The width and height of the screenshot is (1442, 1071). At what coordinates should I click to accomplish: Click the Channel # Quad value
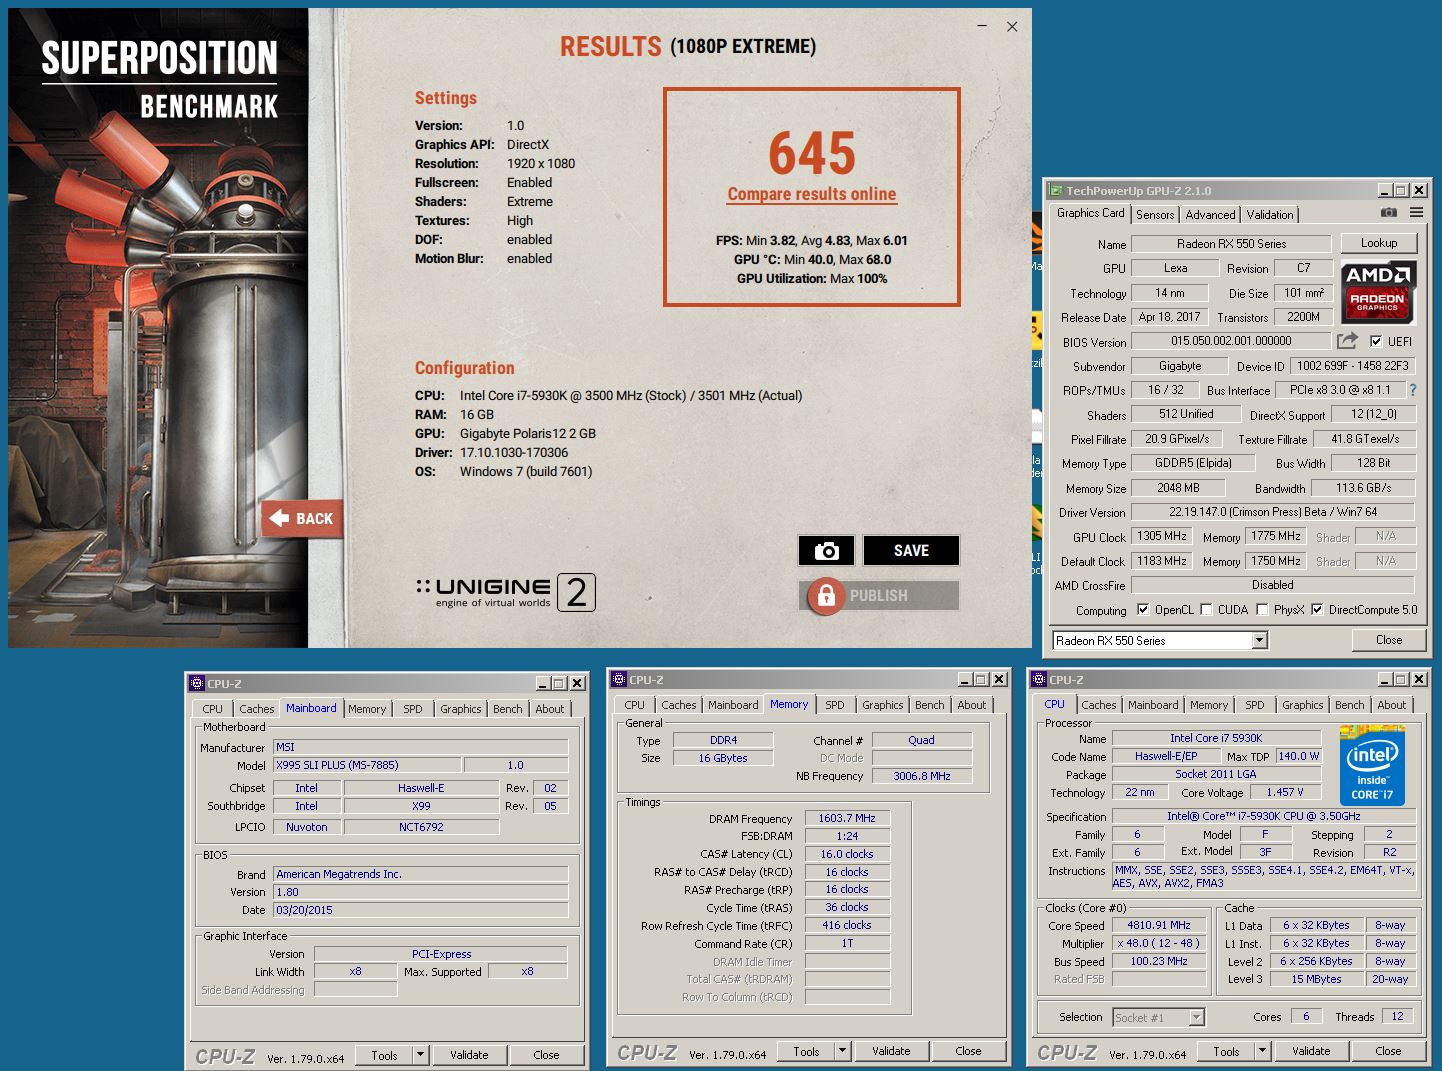(x=922, y=740)
